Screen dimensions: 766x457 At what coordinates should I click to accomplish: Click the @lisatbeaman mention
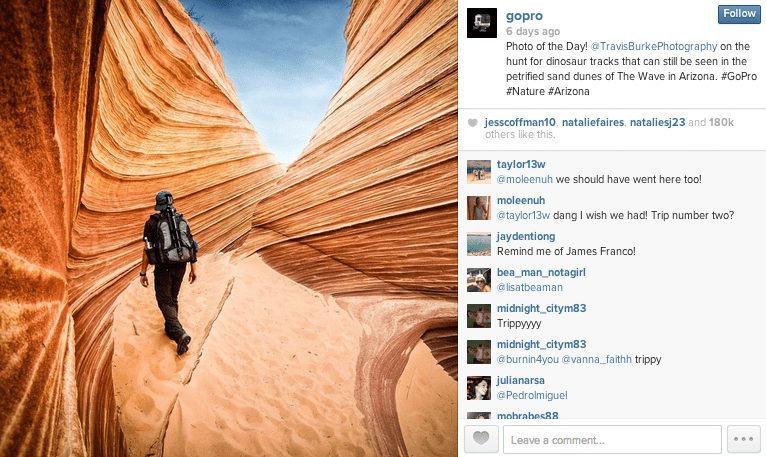(530, 287)
